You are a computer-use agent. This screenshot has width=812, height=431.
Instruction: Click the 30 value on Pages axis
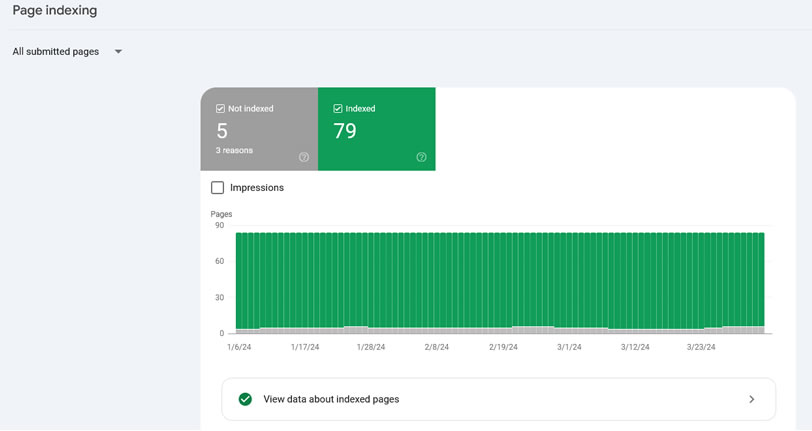point(220,297)
